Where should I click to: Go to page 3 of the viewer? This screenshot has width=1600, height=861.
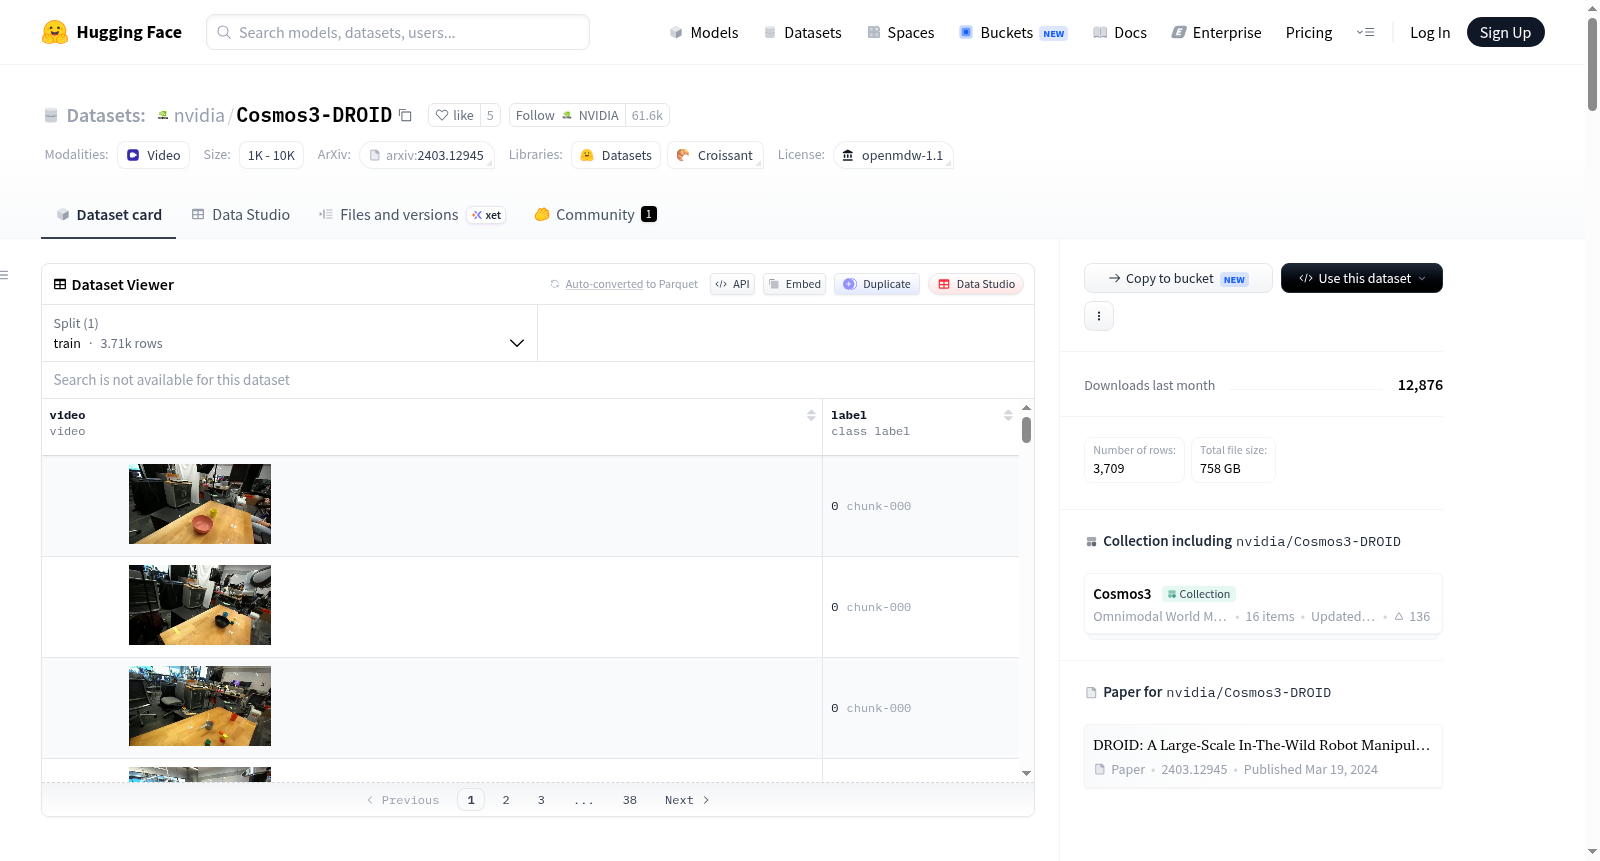pos(541,800)
